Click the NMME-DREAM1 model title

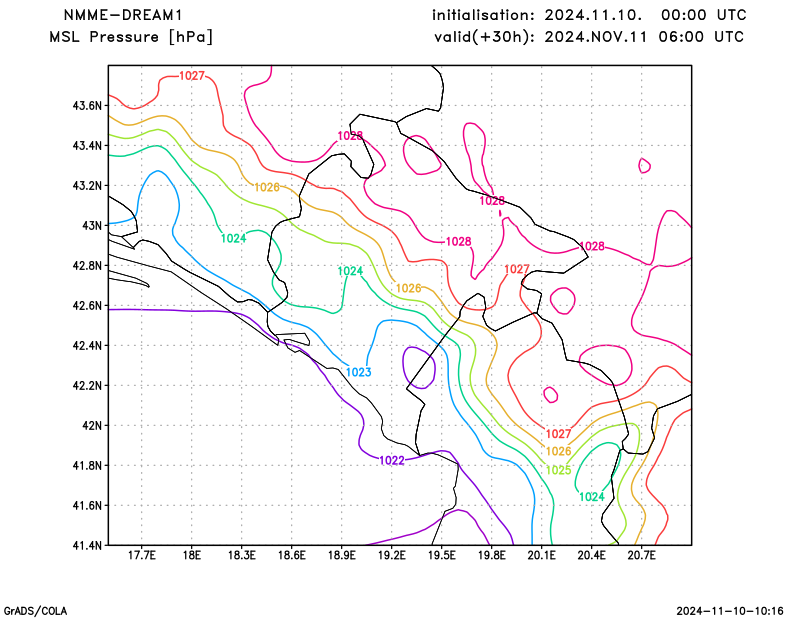point(122,15)
